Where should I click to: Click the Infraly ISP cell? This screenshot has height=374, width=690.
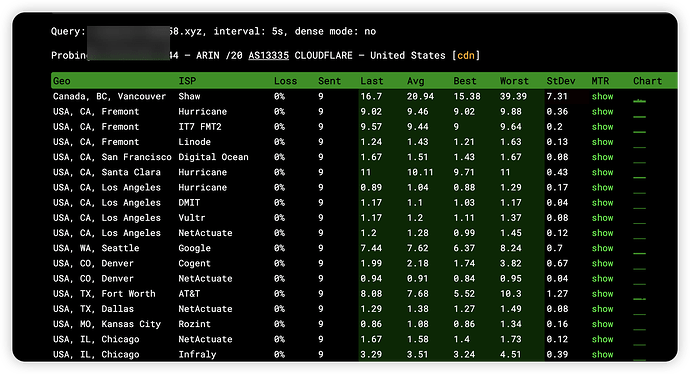click(197, 354)
